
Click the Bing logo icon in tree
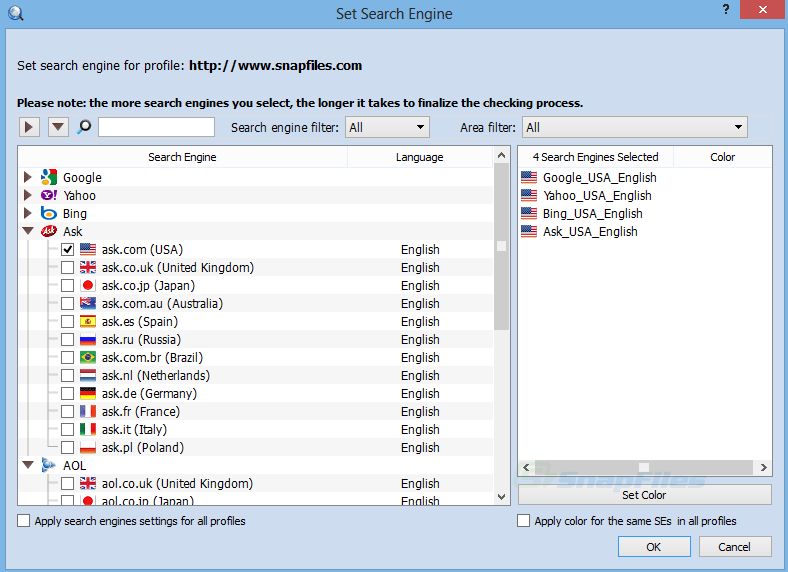(x=48, y=213)
